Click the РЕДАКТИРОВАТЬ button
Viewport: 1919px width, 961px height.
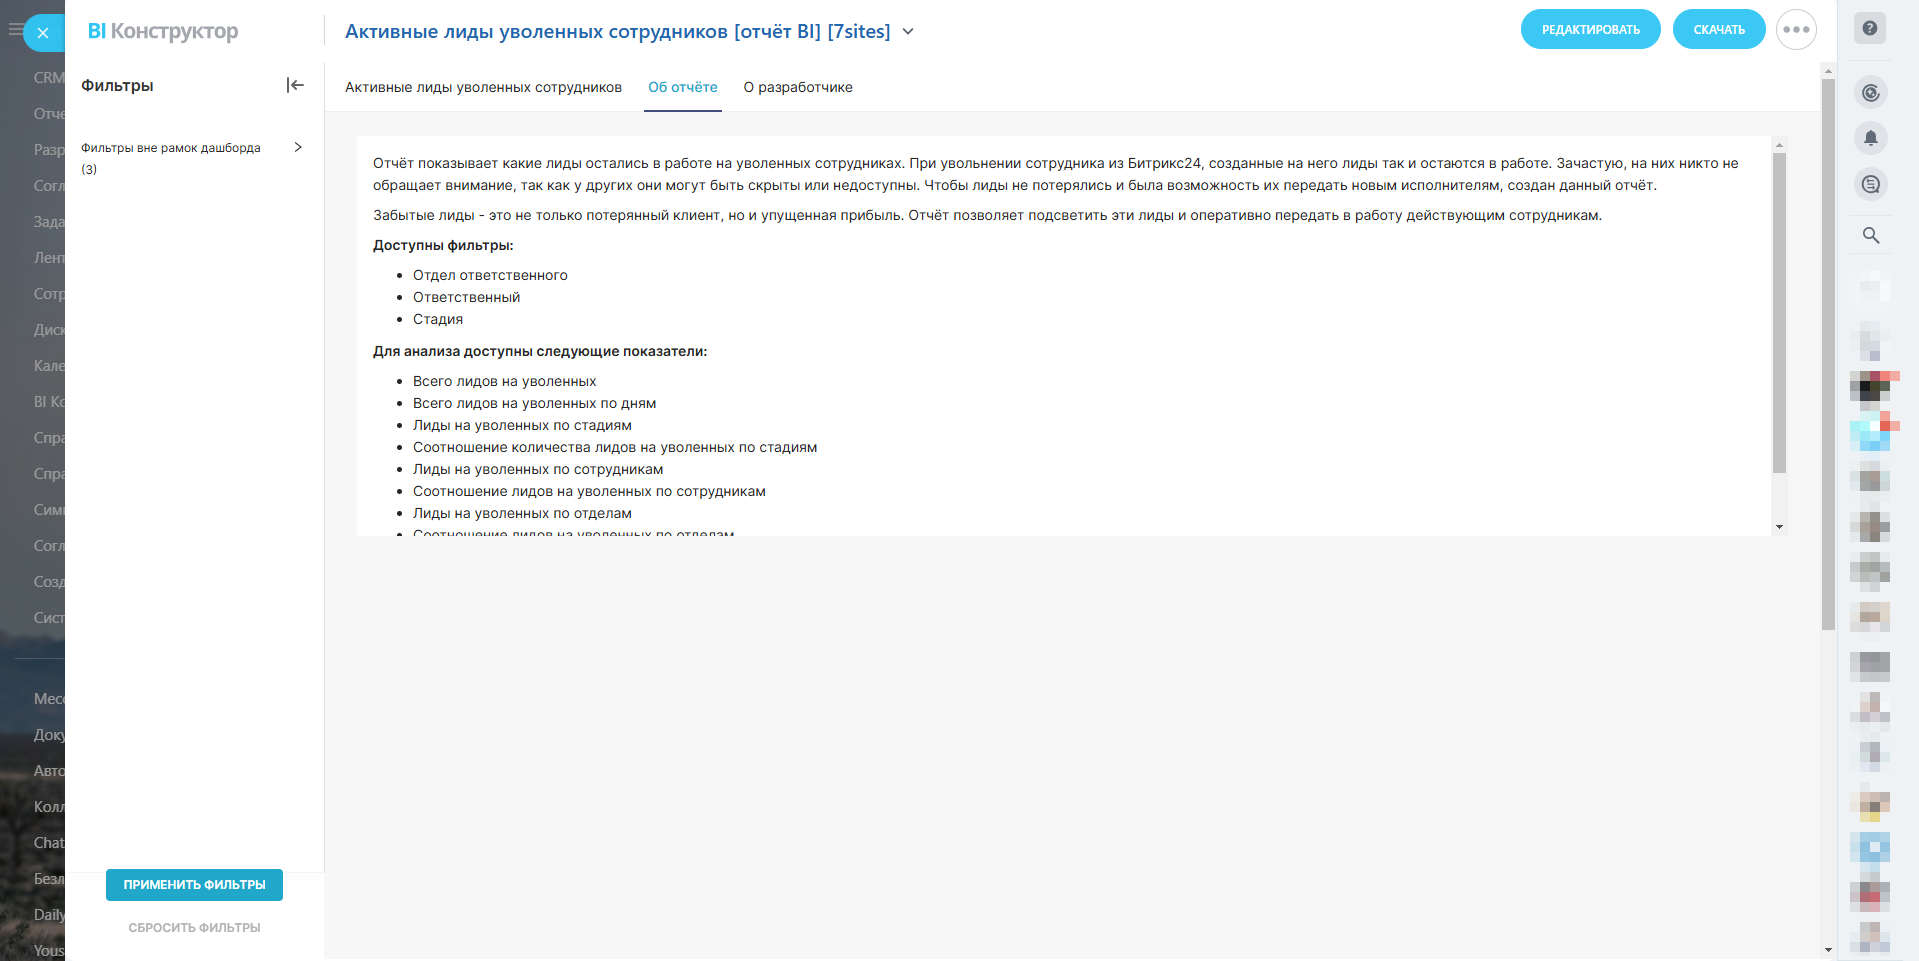click(1590, 30)
